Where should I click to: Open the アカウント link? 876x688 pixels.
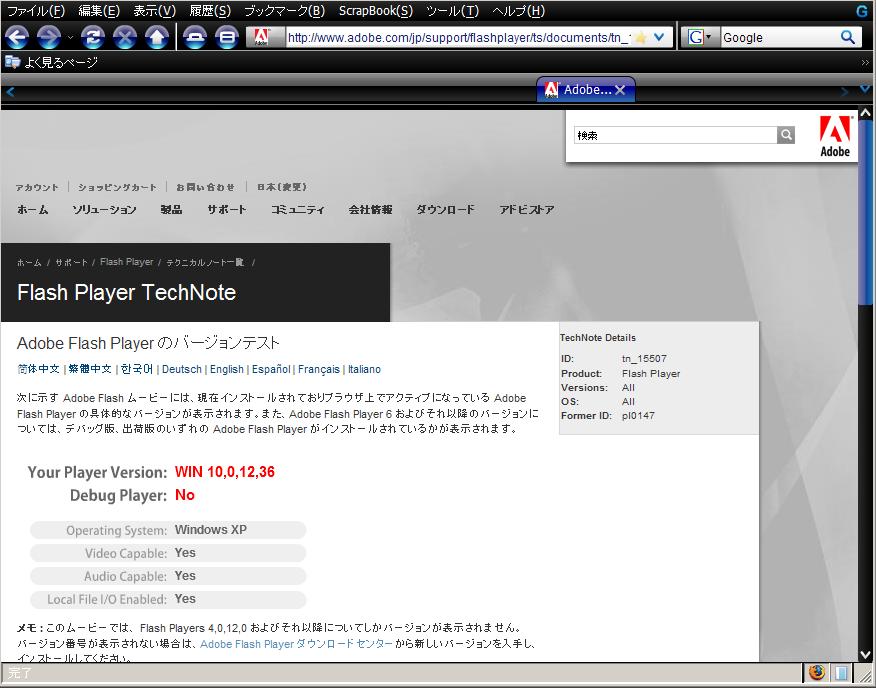click(x=37, y=187)
